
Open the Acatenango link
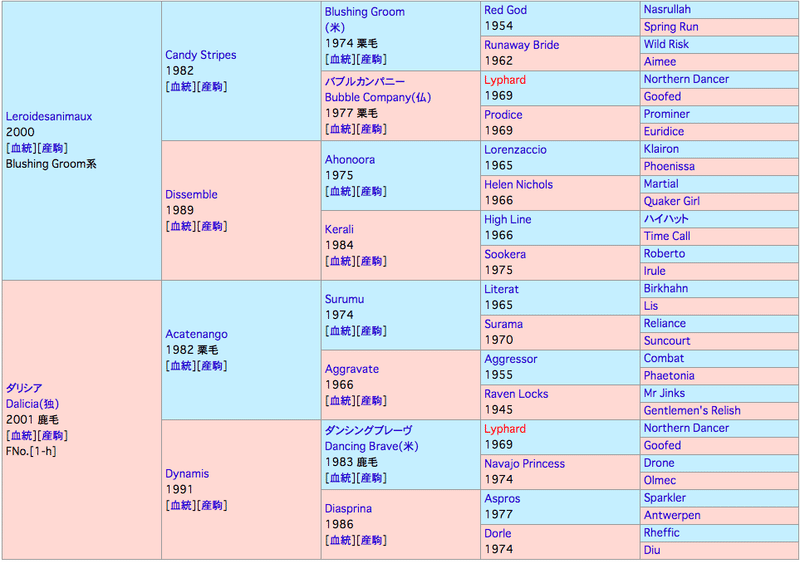tap(196, 334)
